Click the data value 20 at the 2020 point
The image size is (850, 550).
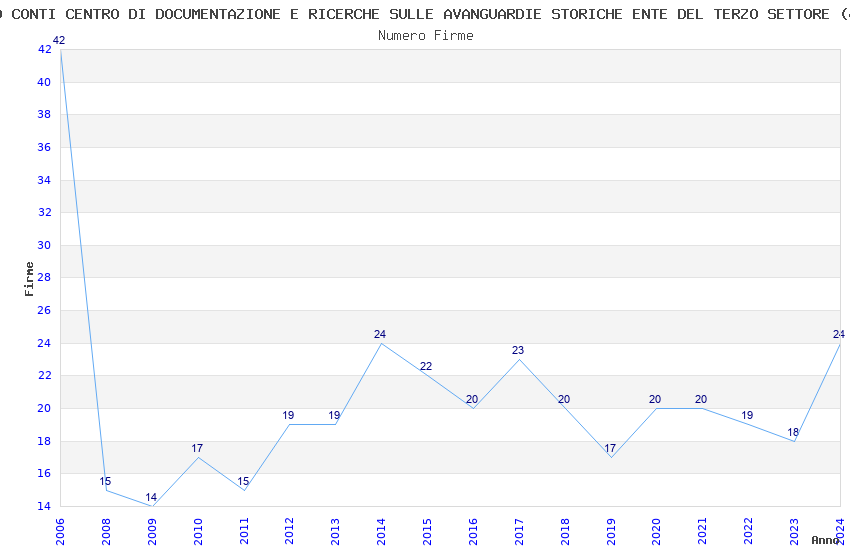click(655, 399)
